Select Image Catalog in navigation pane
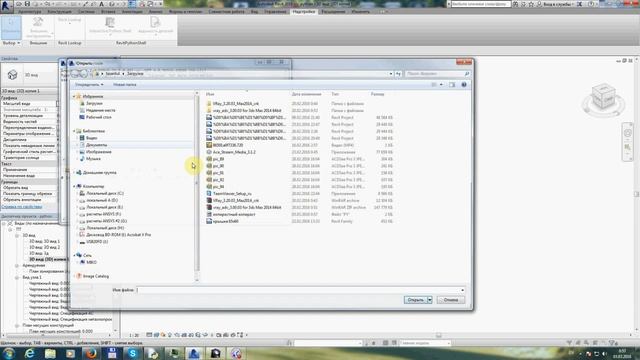 click(96, 276)
